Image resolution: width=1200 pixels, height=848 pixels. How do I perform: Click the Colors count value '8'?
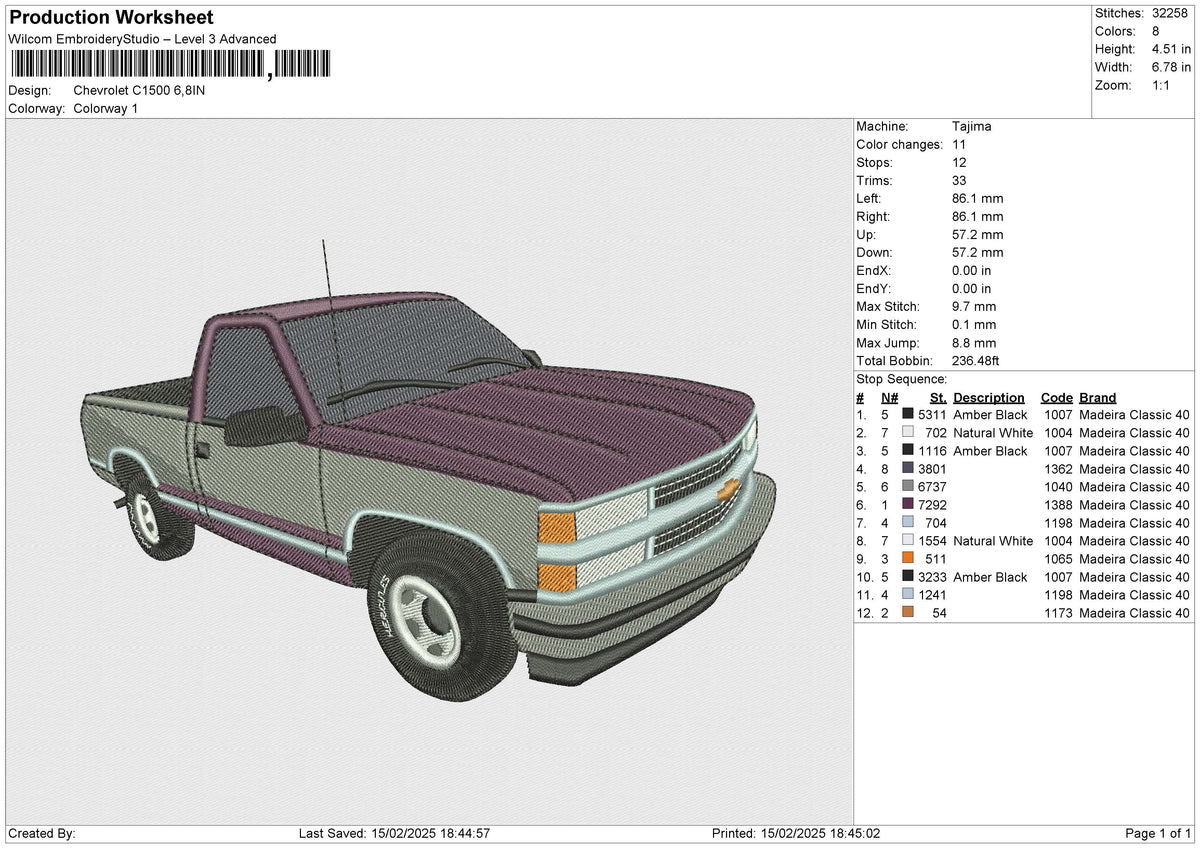[x=1155, y=31]
